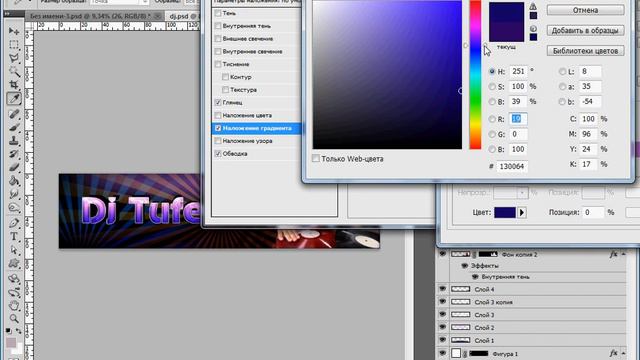Select the 3D Rotate tool
This screenshot has width=640, height=360.
13,279
